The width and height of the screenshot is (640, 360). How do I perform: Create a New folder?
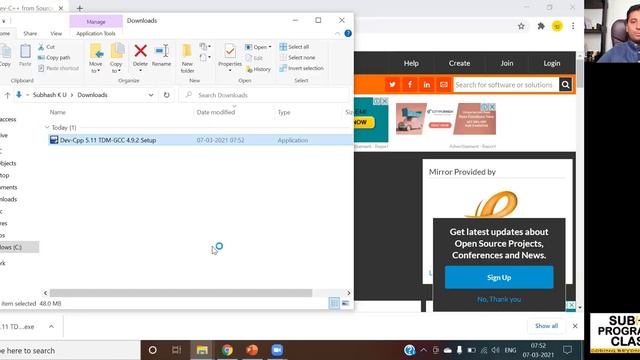(187, 58)
